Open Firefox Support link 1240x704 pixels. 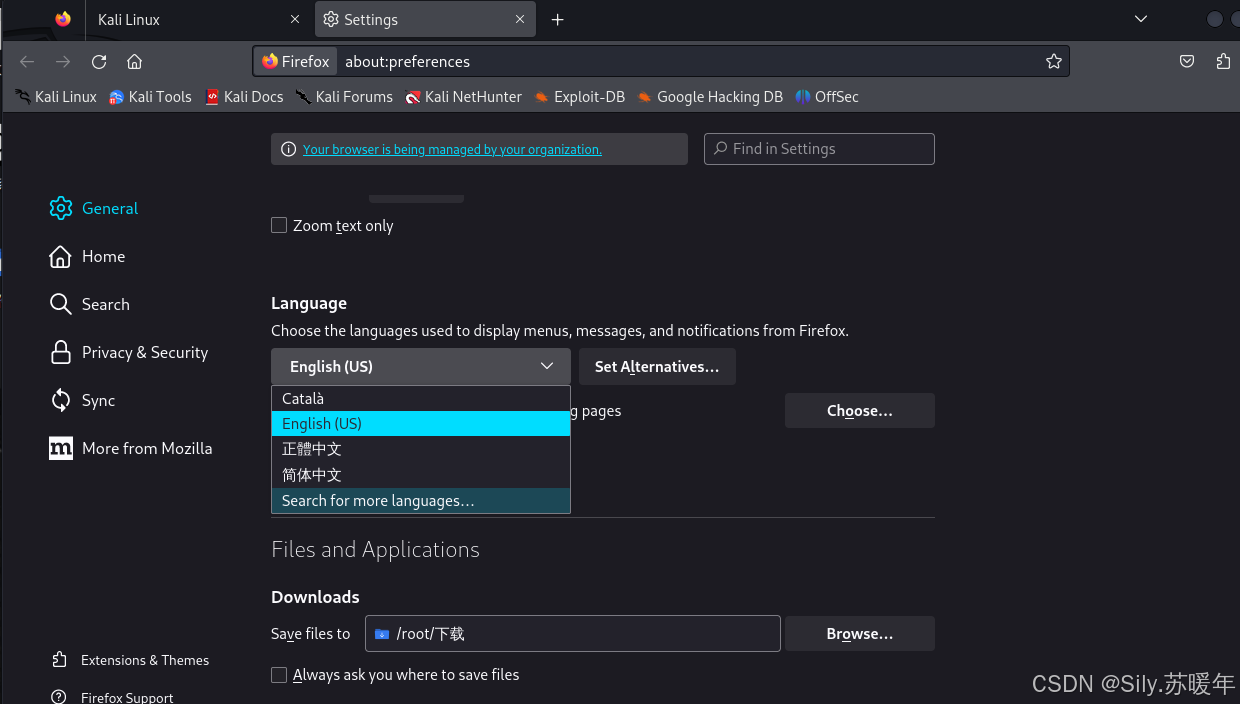click(x=113, y=697)
